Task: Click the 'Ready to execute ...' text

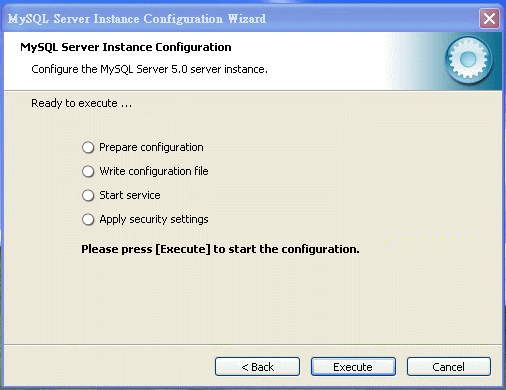Action: (x=82, y=103)
